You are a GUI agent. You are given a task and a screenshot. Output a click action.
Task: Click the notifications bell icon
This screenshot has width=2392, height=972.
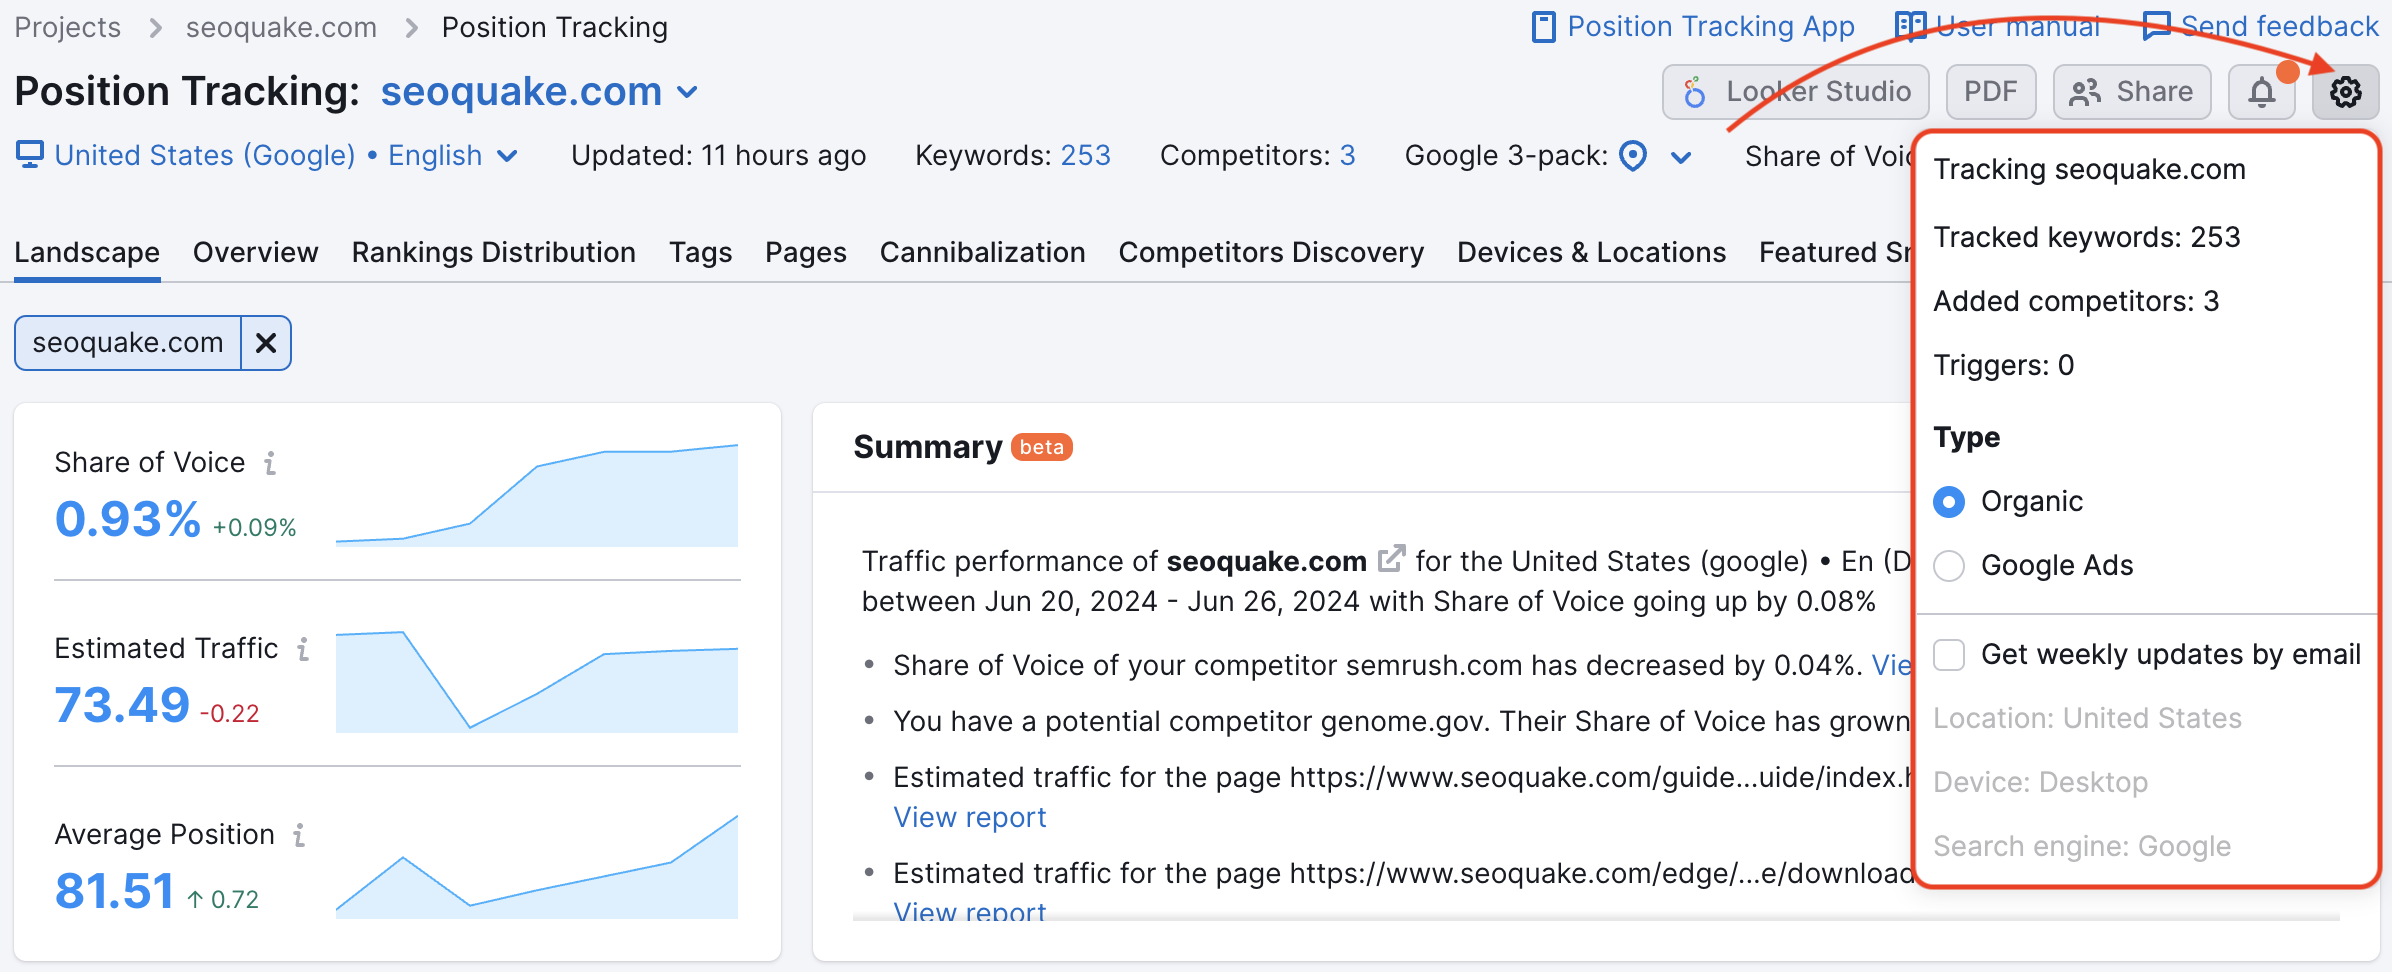tap(2262, 92)
